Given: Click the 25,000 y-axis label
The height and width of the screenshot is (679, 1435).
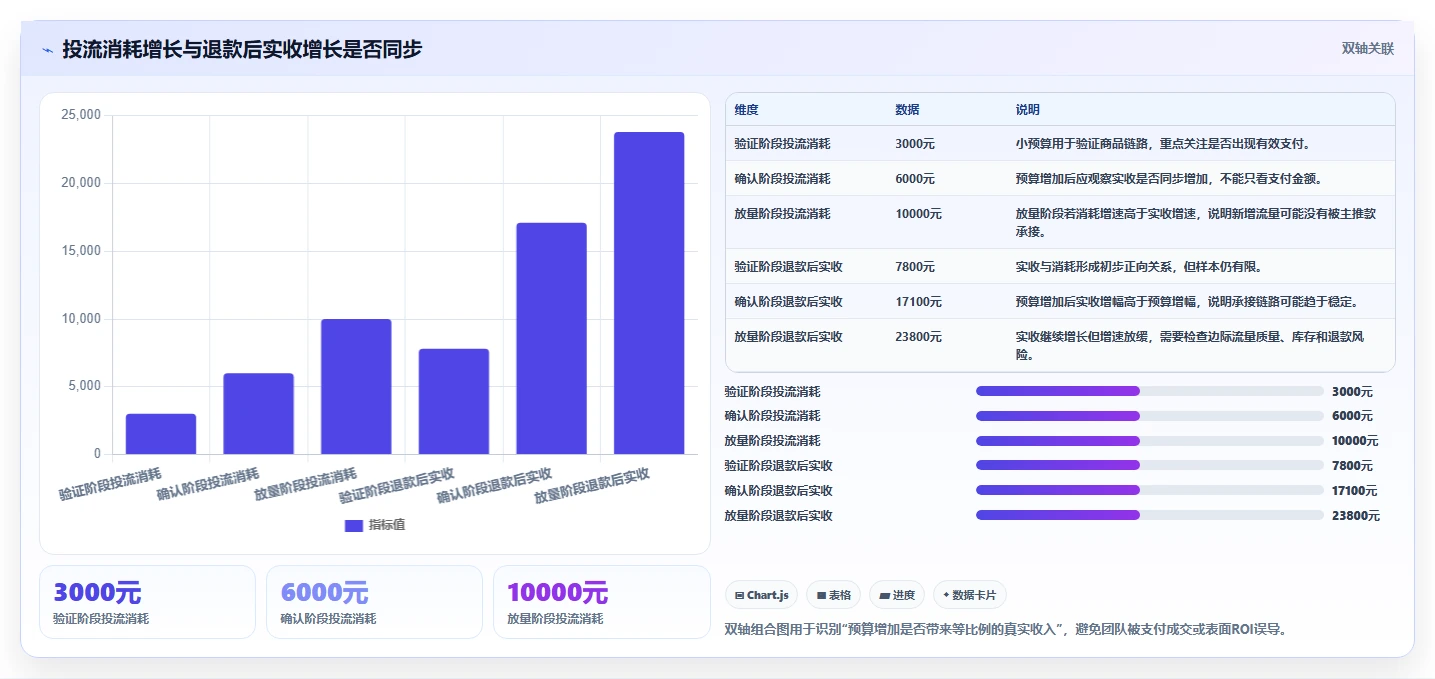Looking at the screenshot, I should pos(81,115).
